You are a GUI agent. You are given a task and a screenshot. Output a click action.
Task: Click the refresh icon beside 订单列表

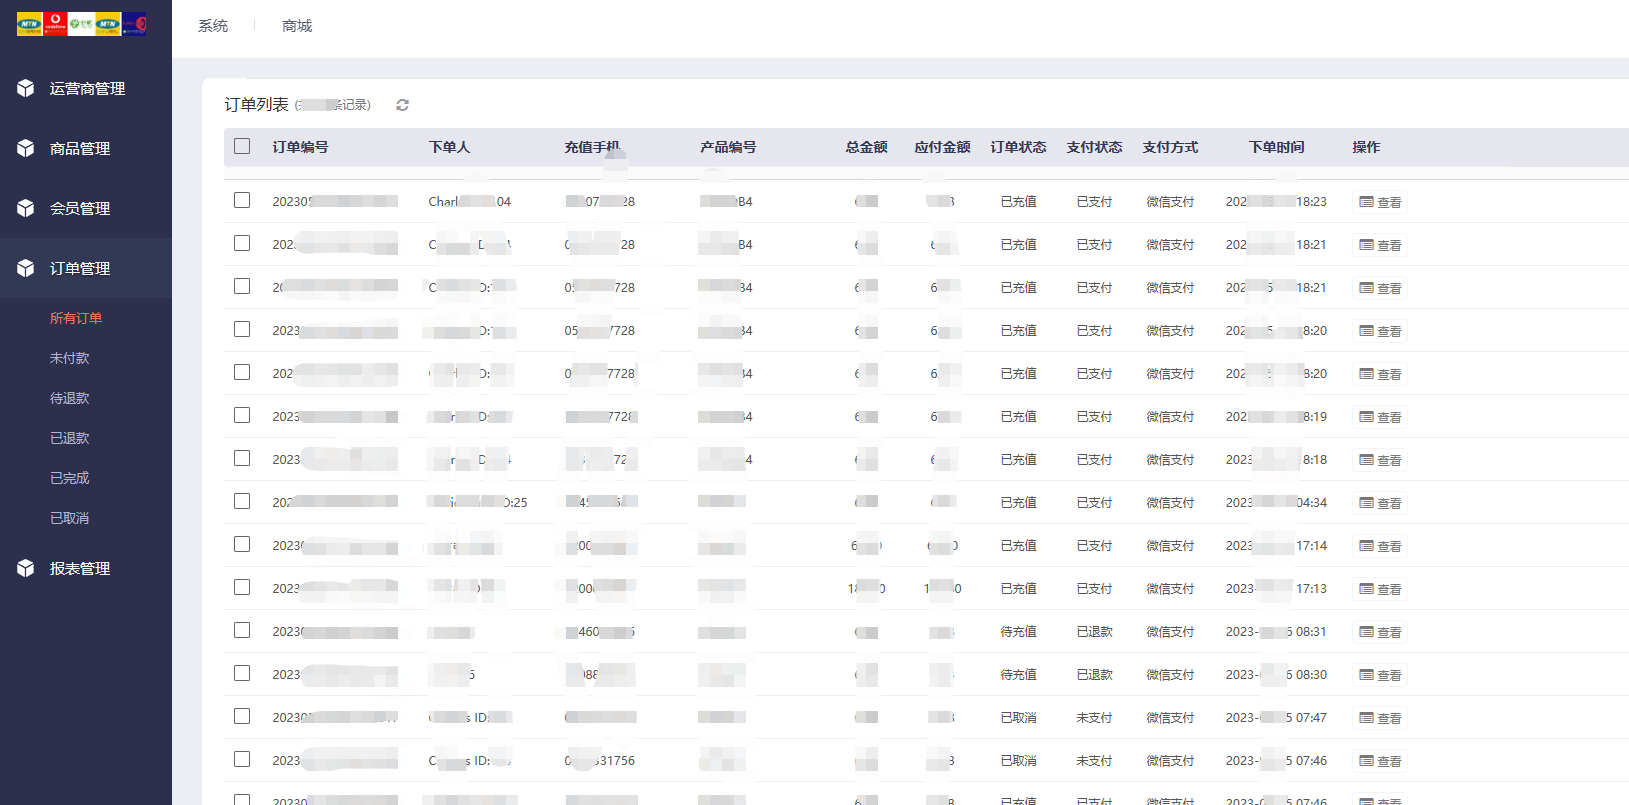click(x=402, y=105)
